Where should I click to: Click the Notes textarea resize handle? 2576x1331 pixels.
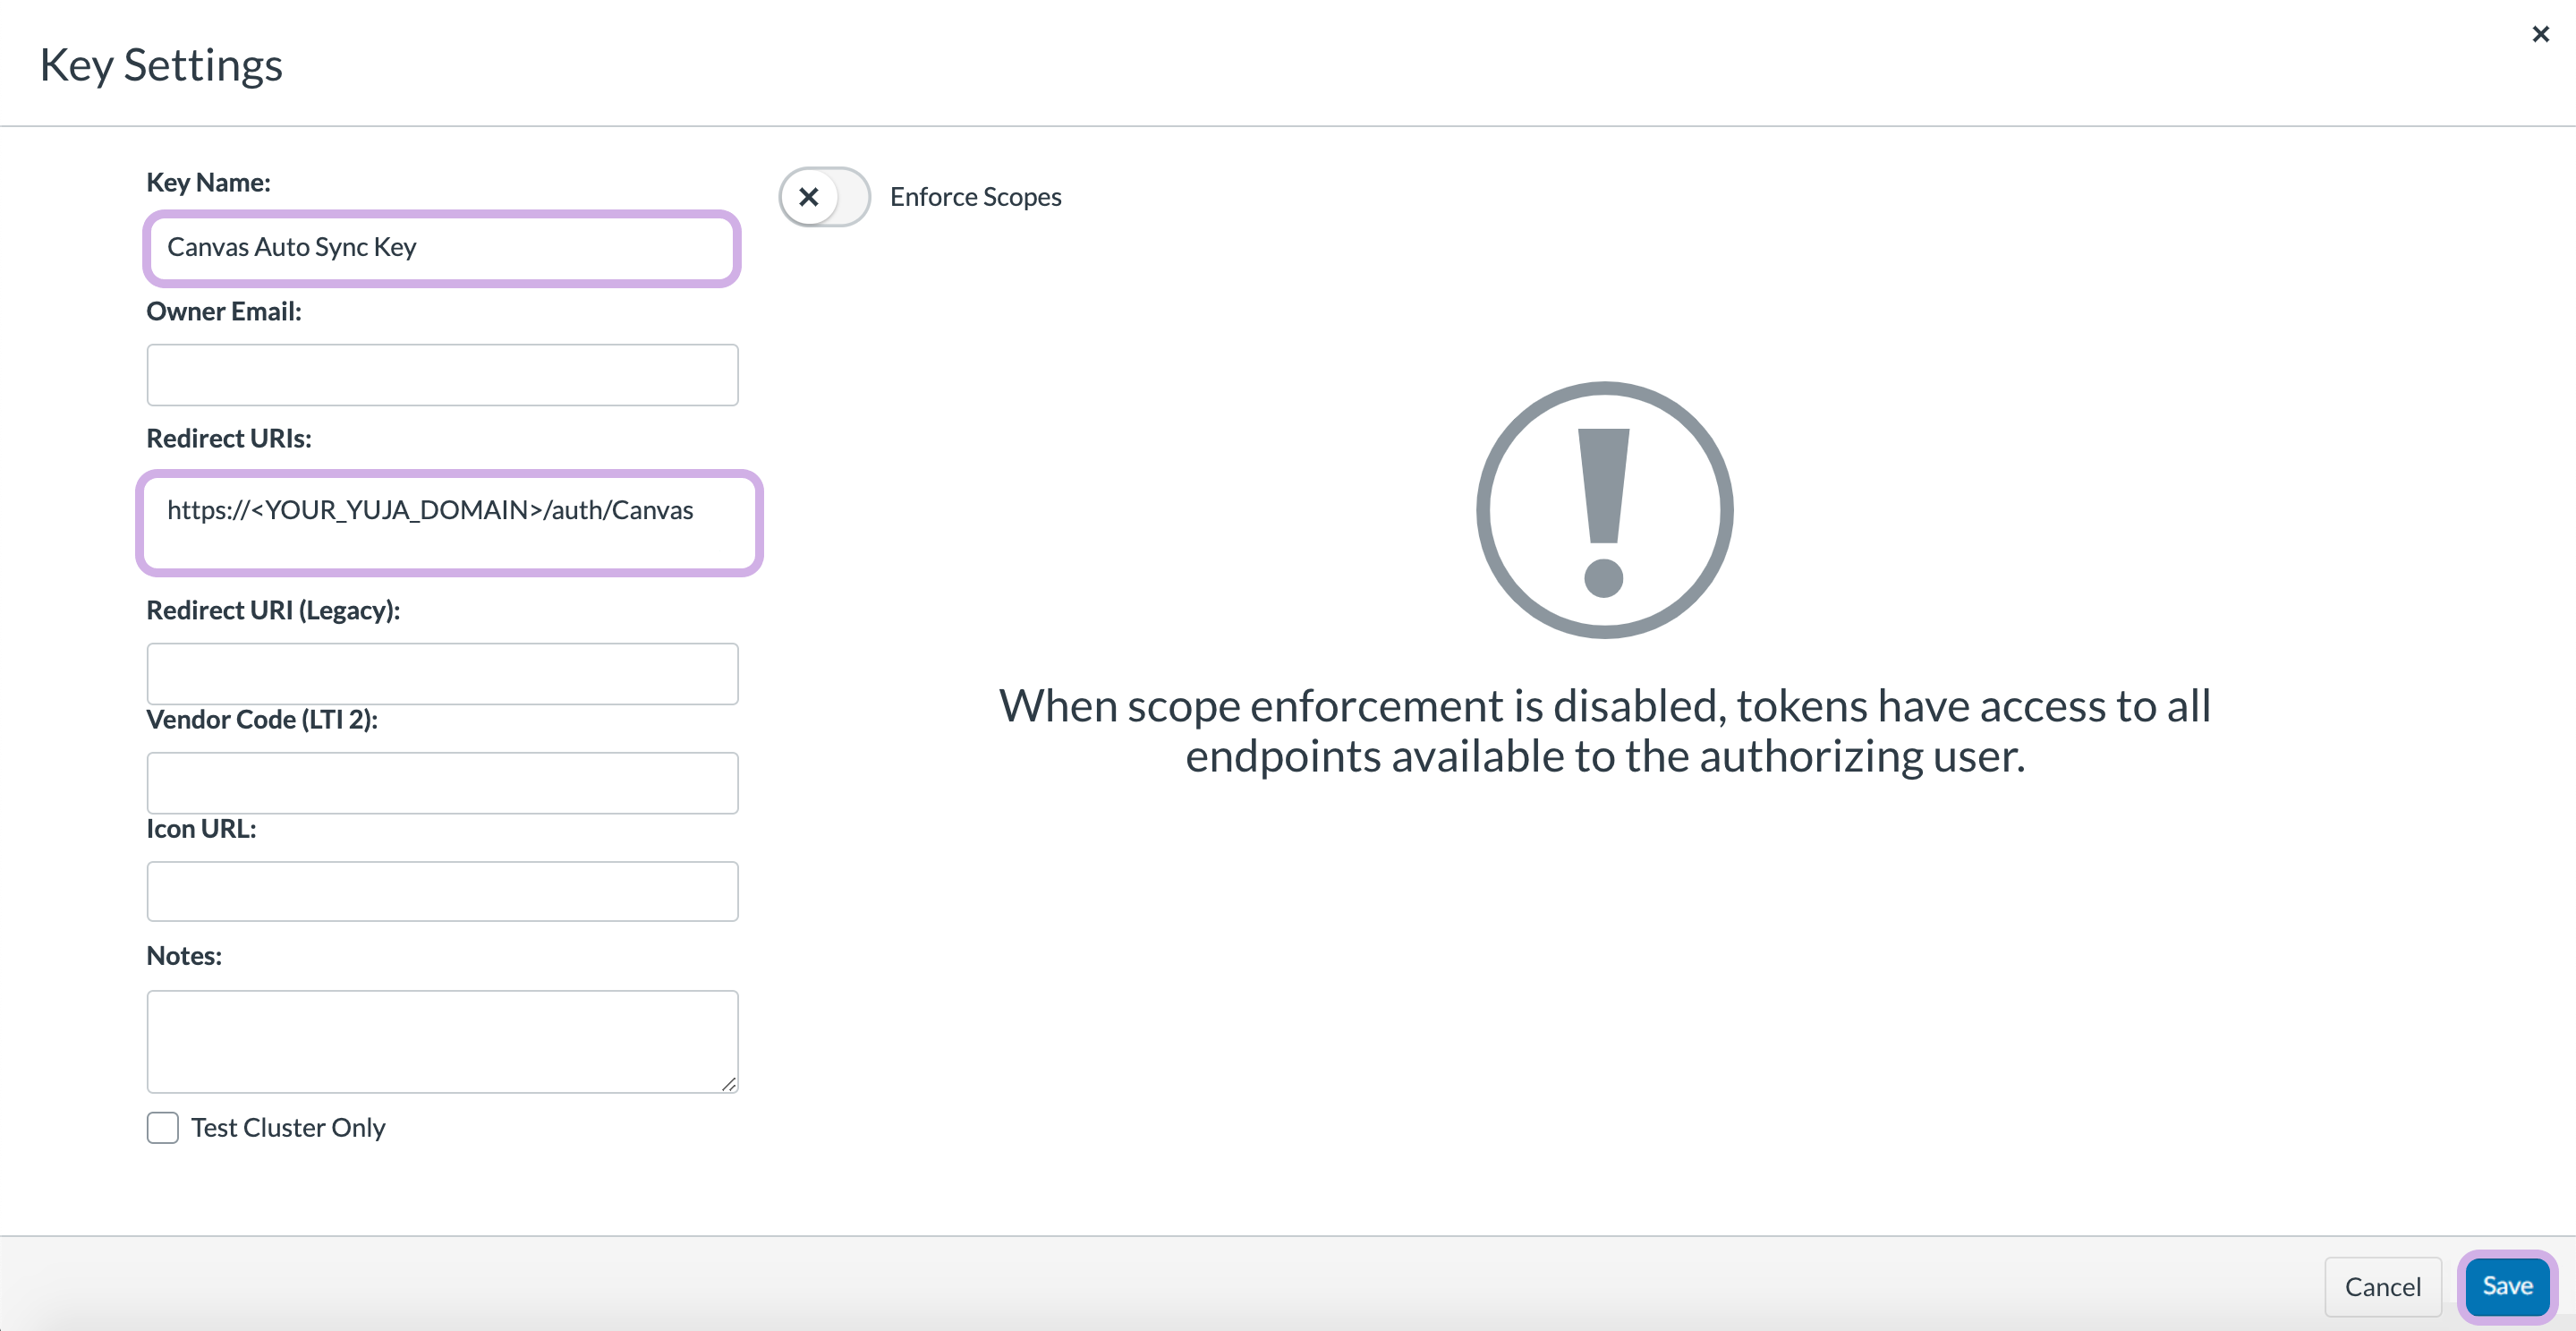pyautogui.click(x=729, y=1084)
